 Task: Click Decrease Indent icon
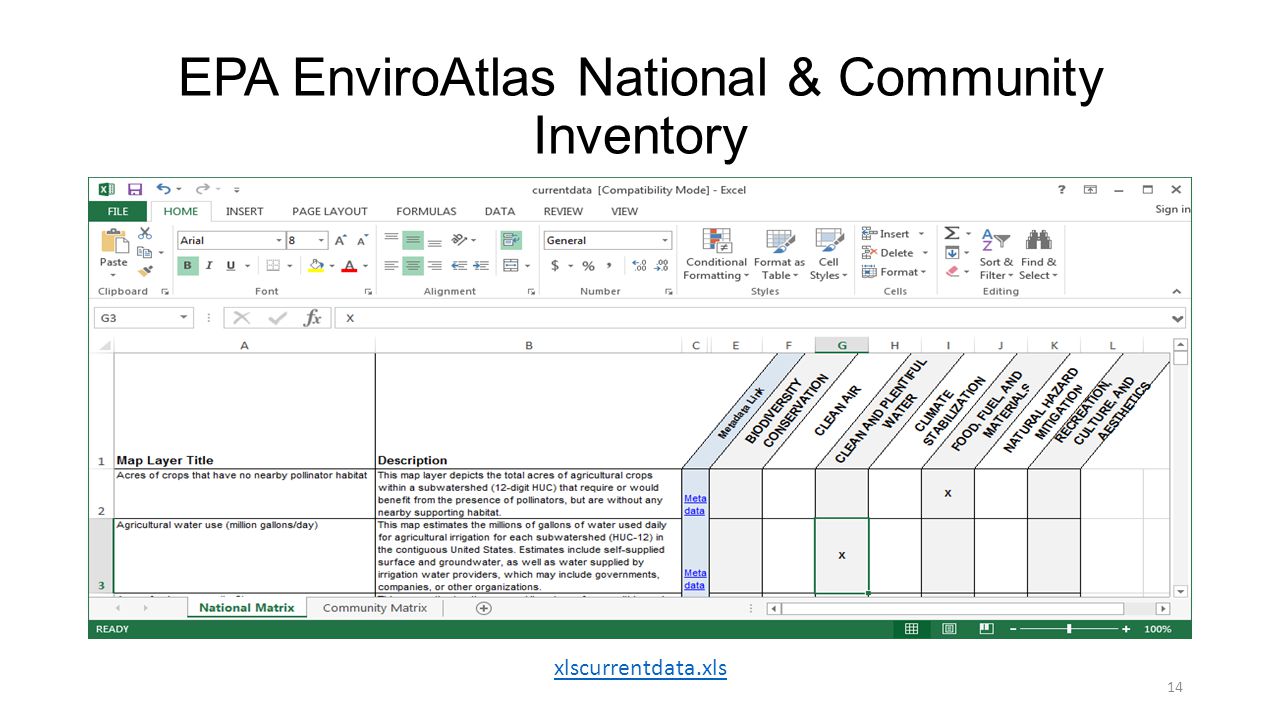tap(459, 266)
